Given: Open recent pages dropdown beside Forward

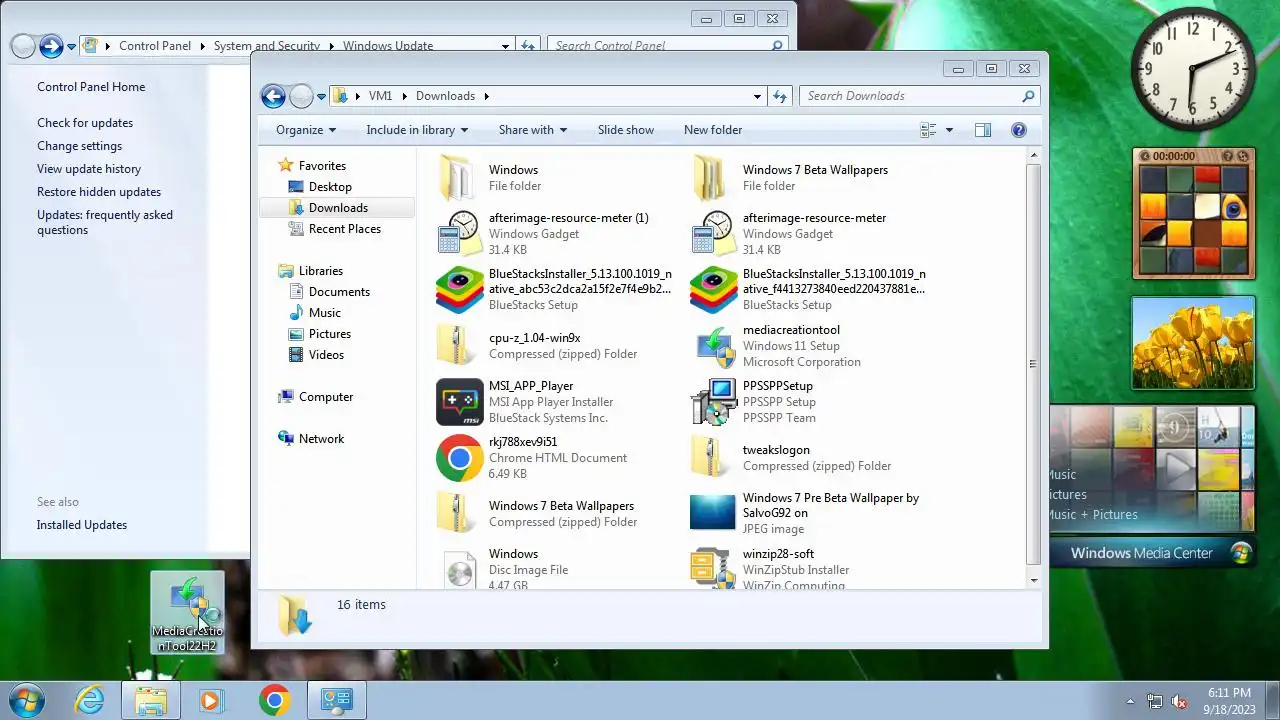Looking at the screenshot, I should click(x=321, y=97).
